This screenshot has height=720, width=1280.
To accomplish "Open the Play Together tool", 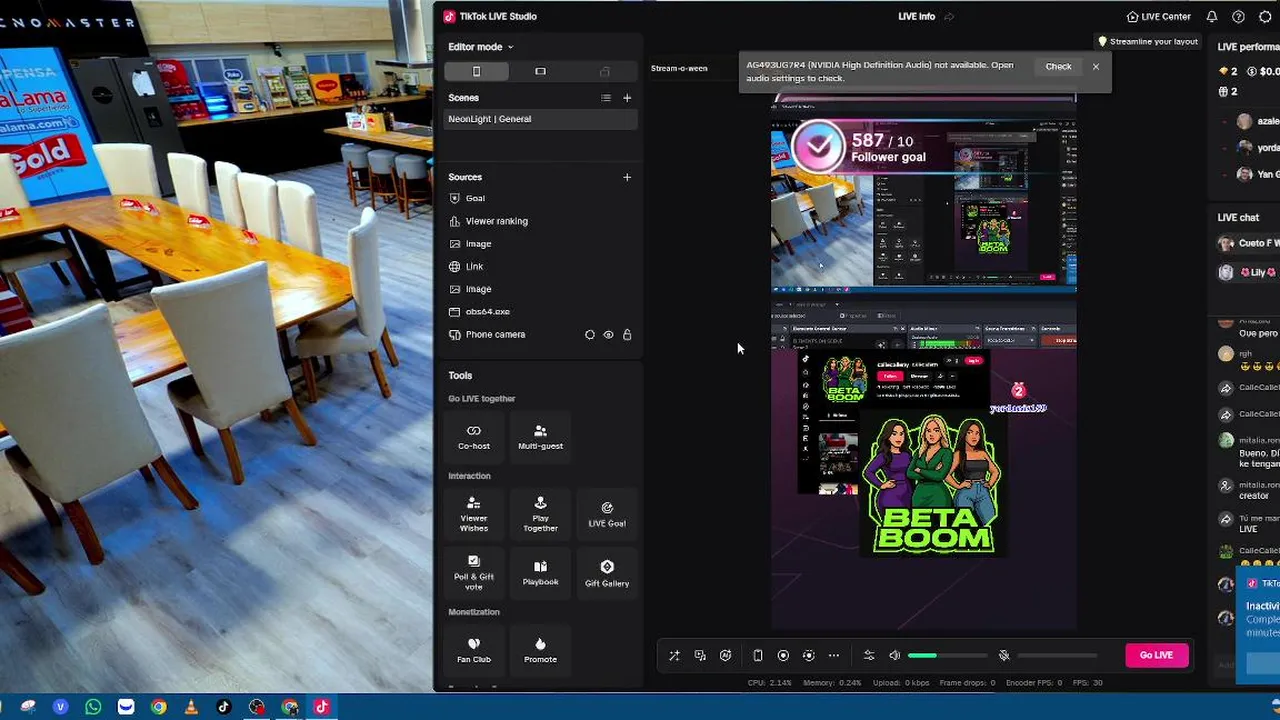I will (x=540, y=514).
